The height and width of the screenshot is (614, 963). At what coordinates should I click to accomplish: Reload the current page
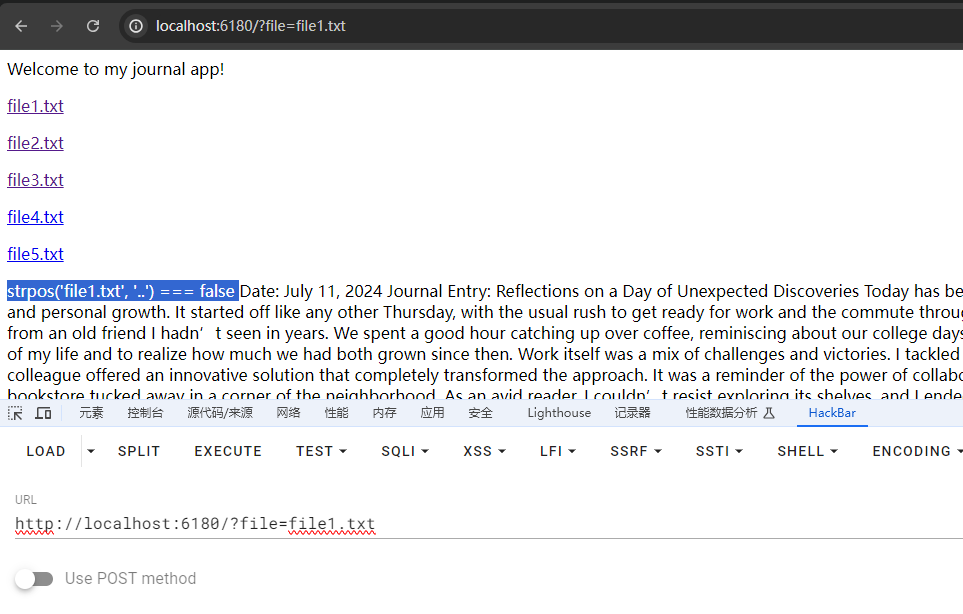pyautogui.click(x=93, y=26)
